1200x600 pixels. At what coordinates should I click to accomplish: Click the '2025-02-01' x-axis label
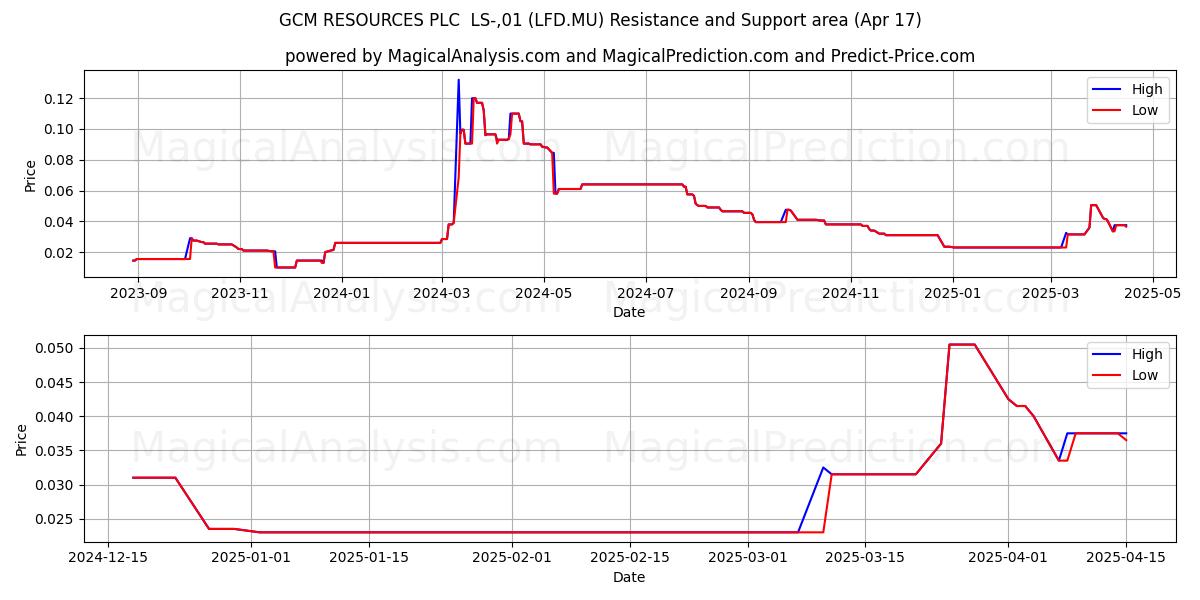point(512,558)
